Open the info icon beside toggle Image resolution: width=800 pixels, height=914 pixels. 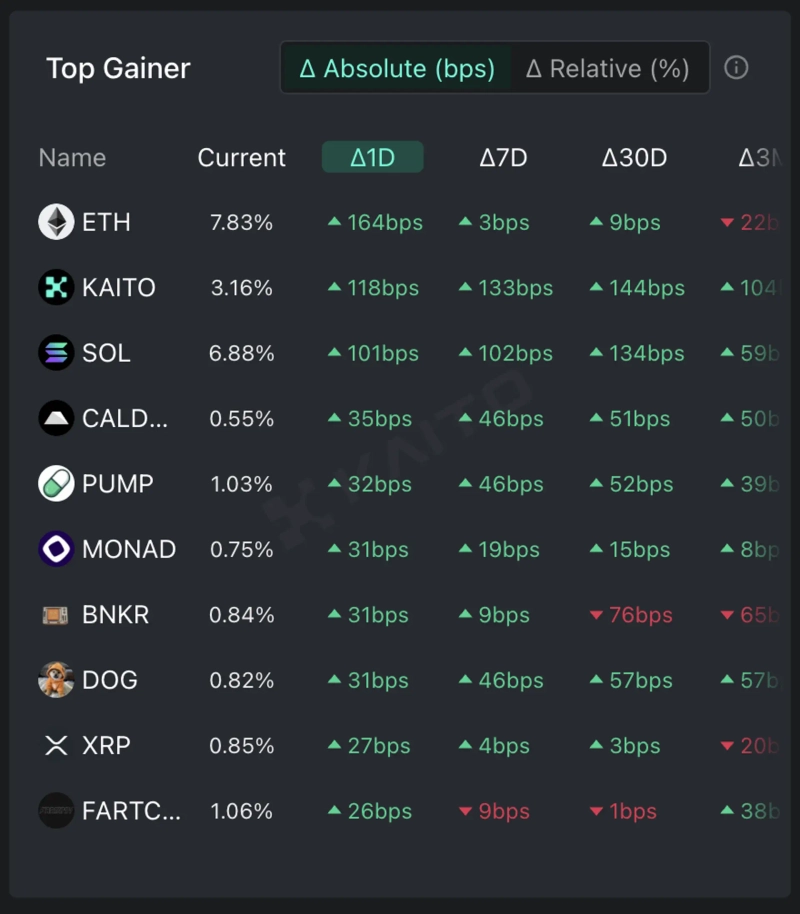(x=736, y=68)
